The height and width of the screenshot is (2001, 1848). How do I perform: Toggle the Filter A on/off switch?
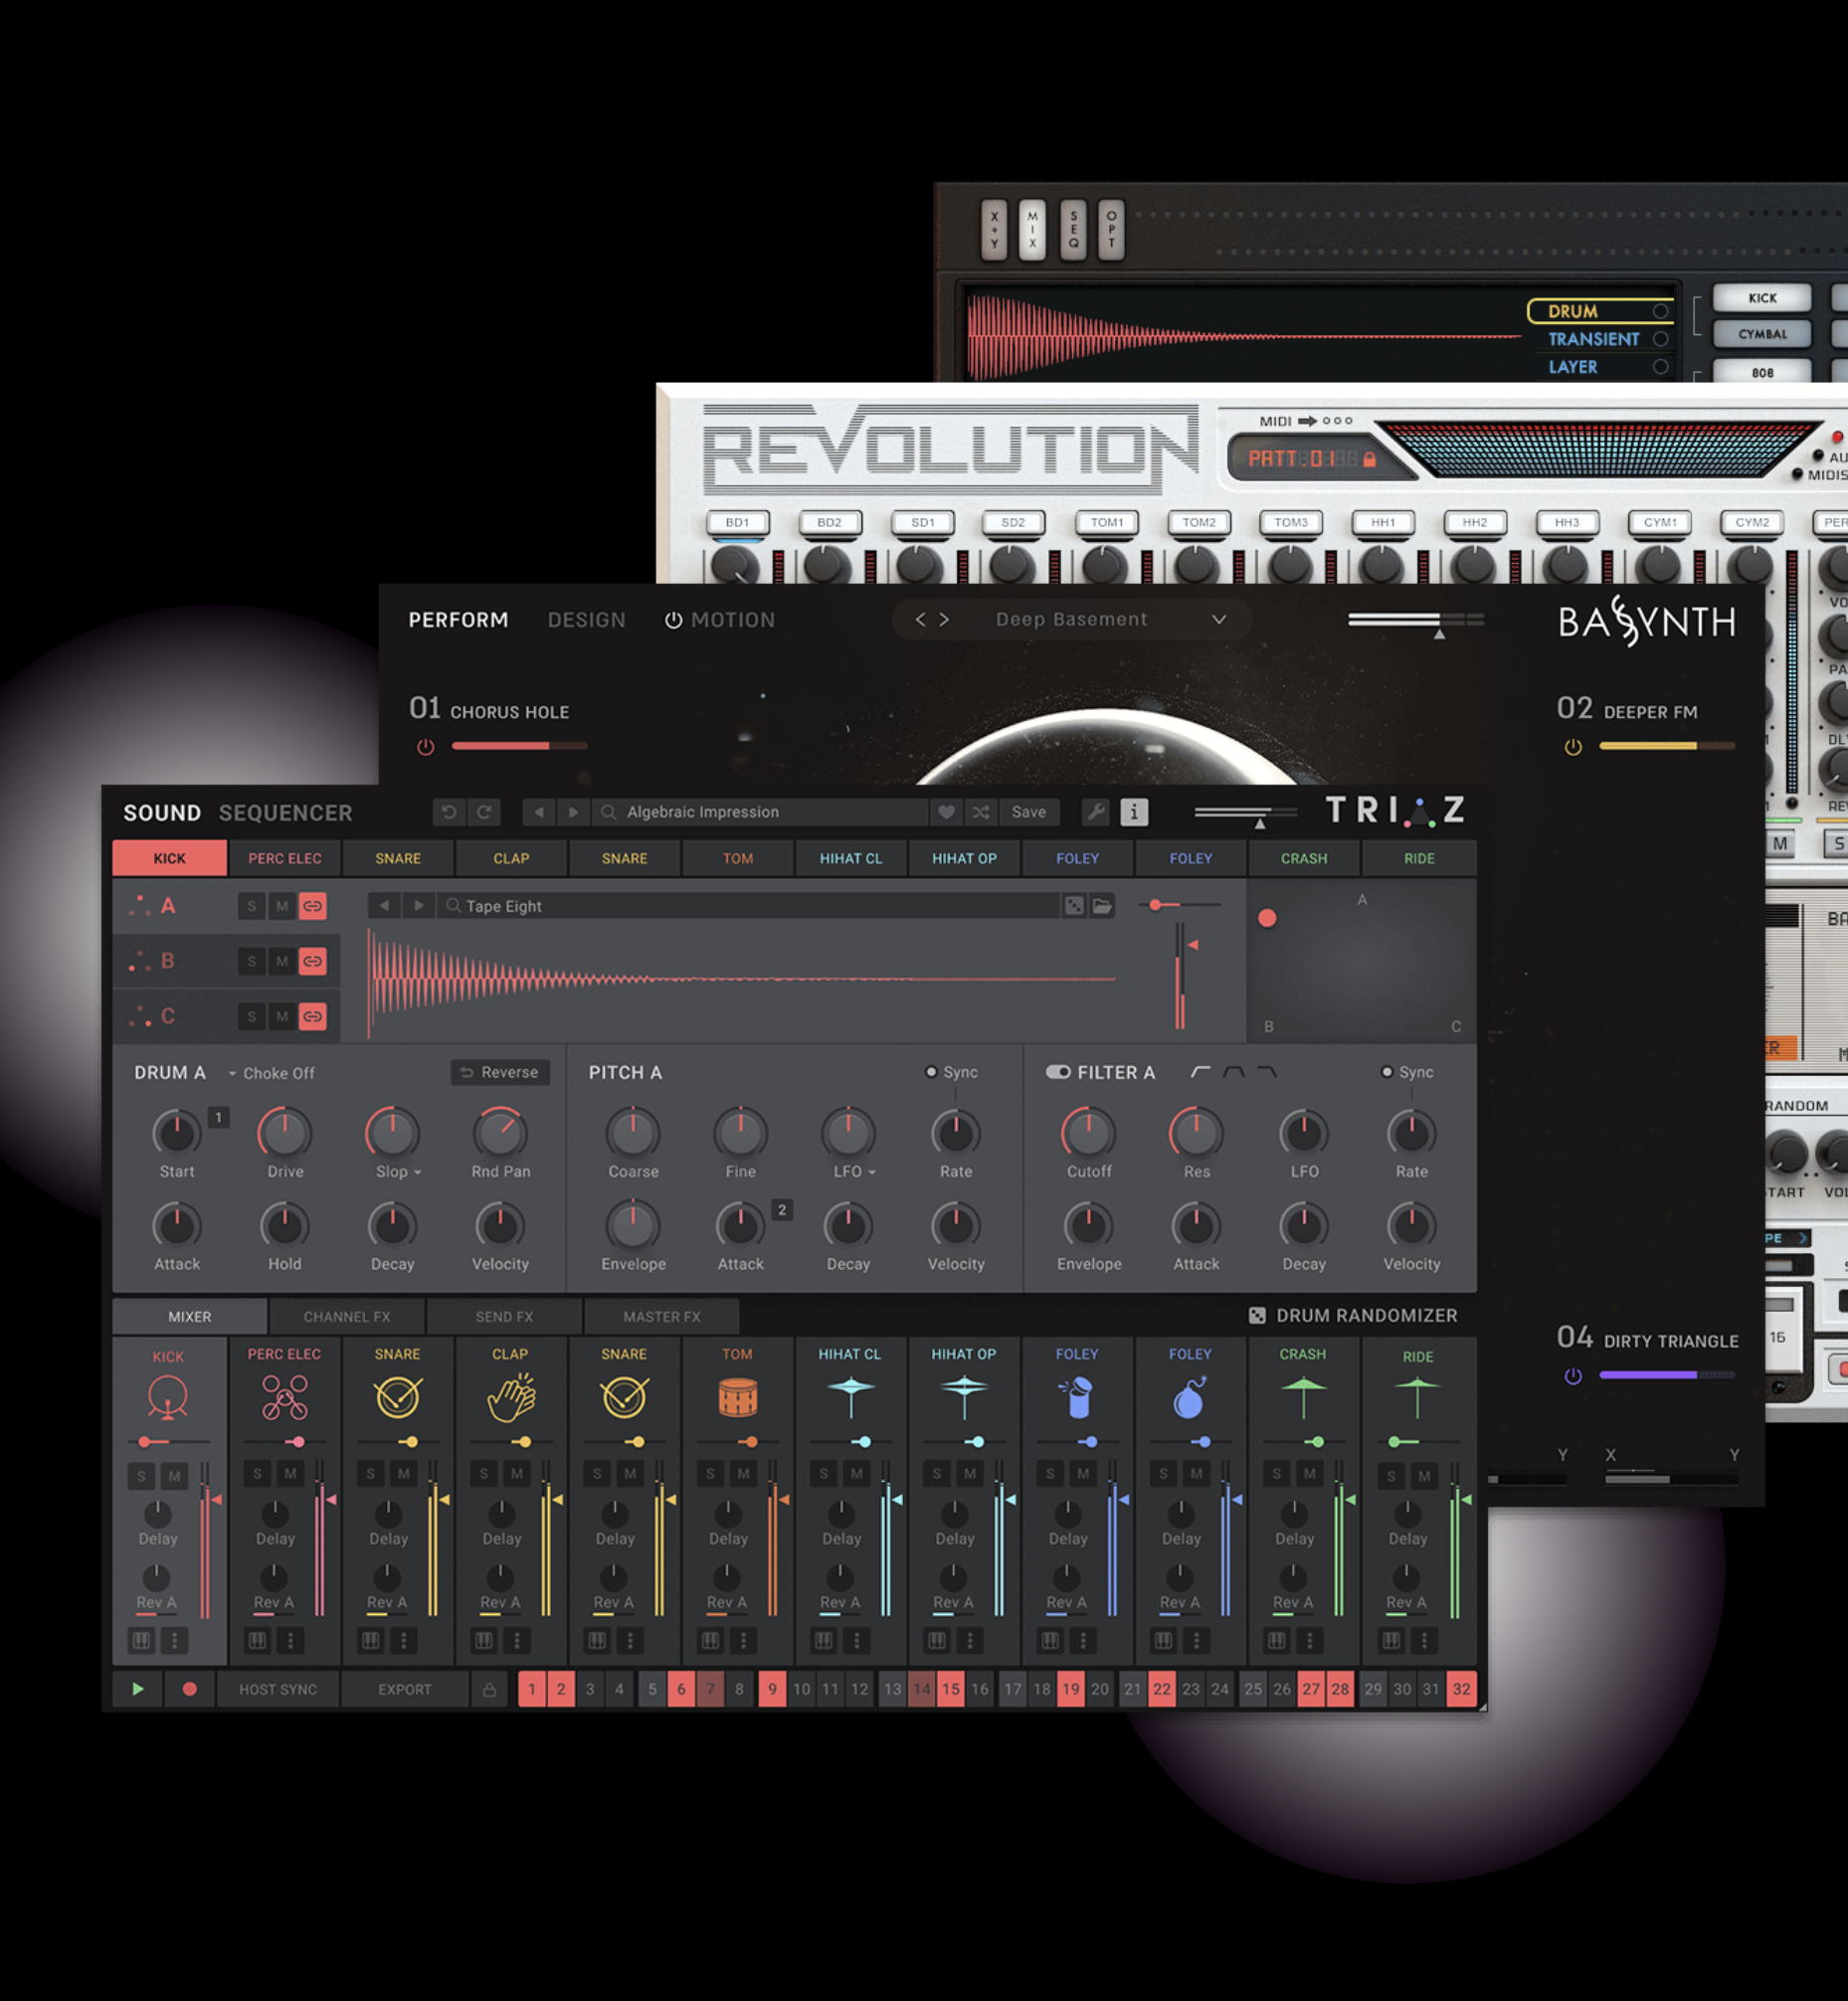[x=1058, y=1072]
